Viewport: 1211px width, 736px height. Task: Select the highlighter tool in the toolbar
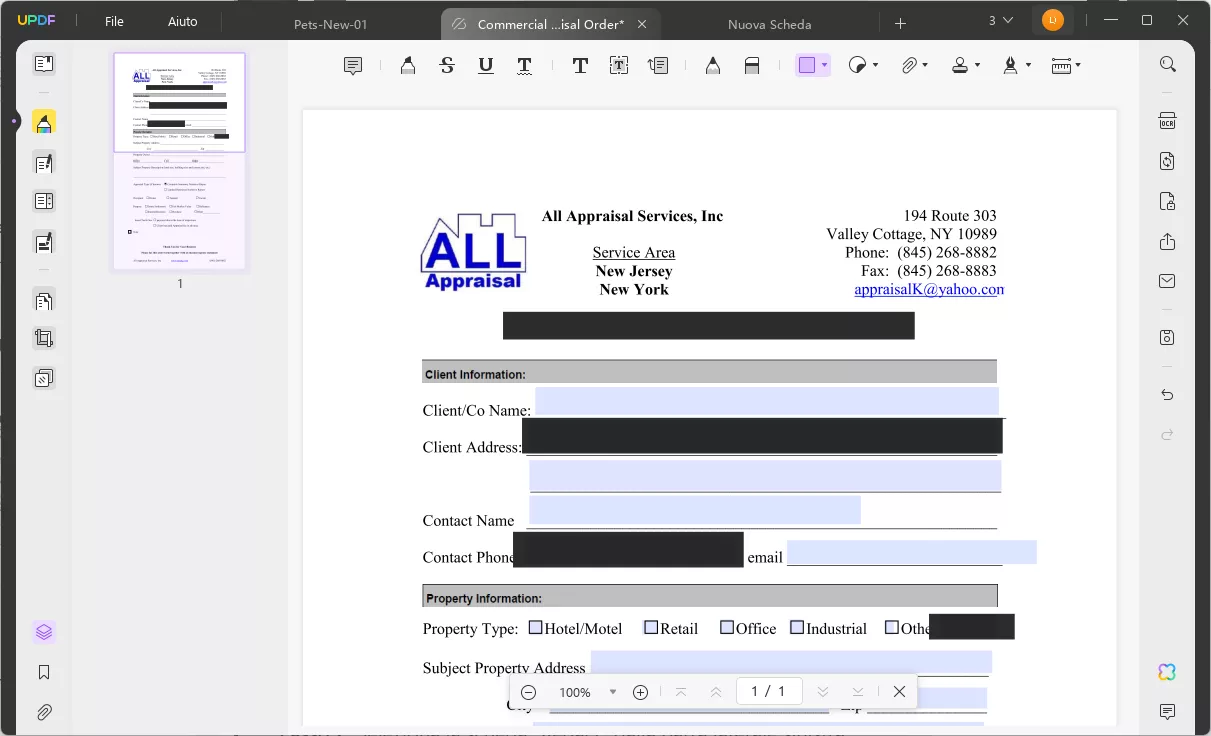(408, 66)
